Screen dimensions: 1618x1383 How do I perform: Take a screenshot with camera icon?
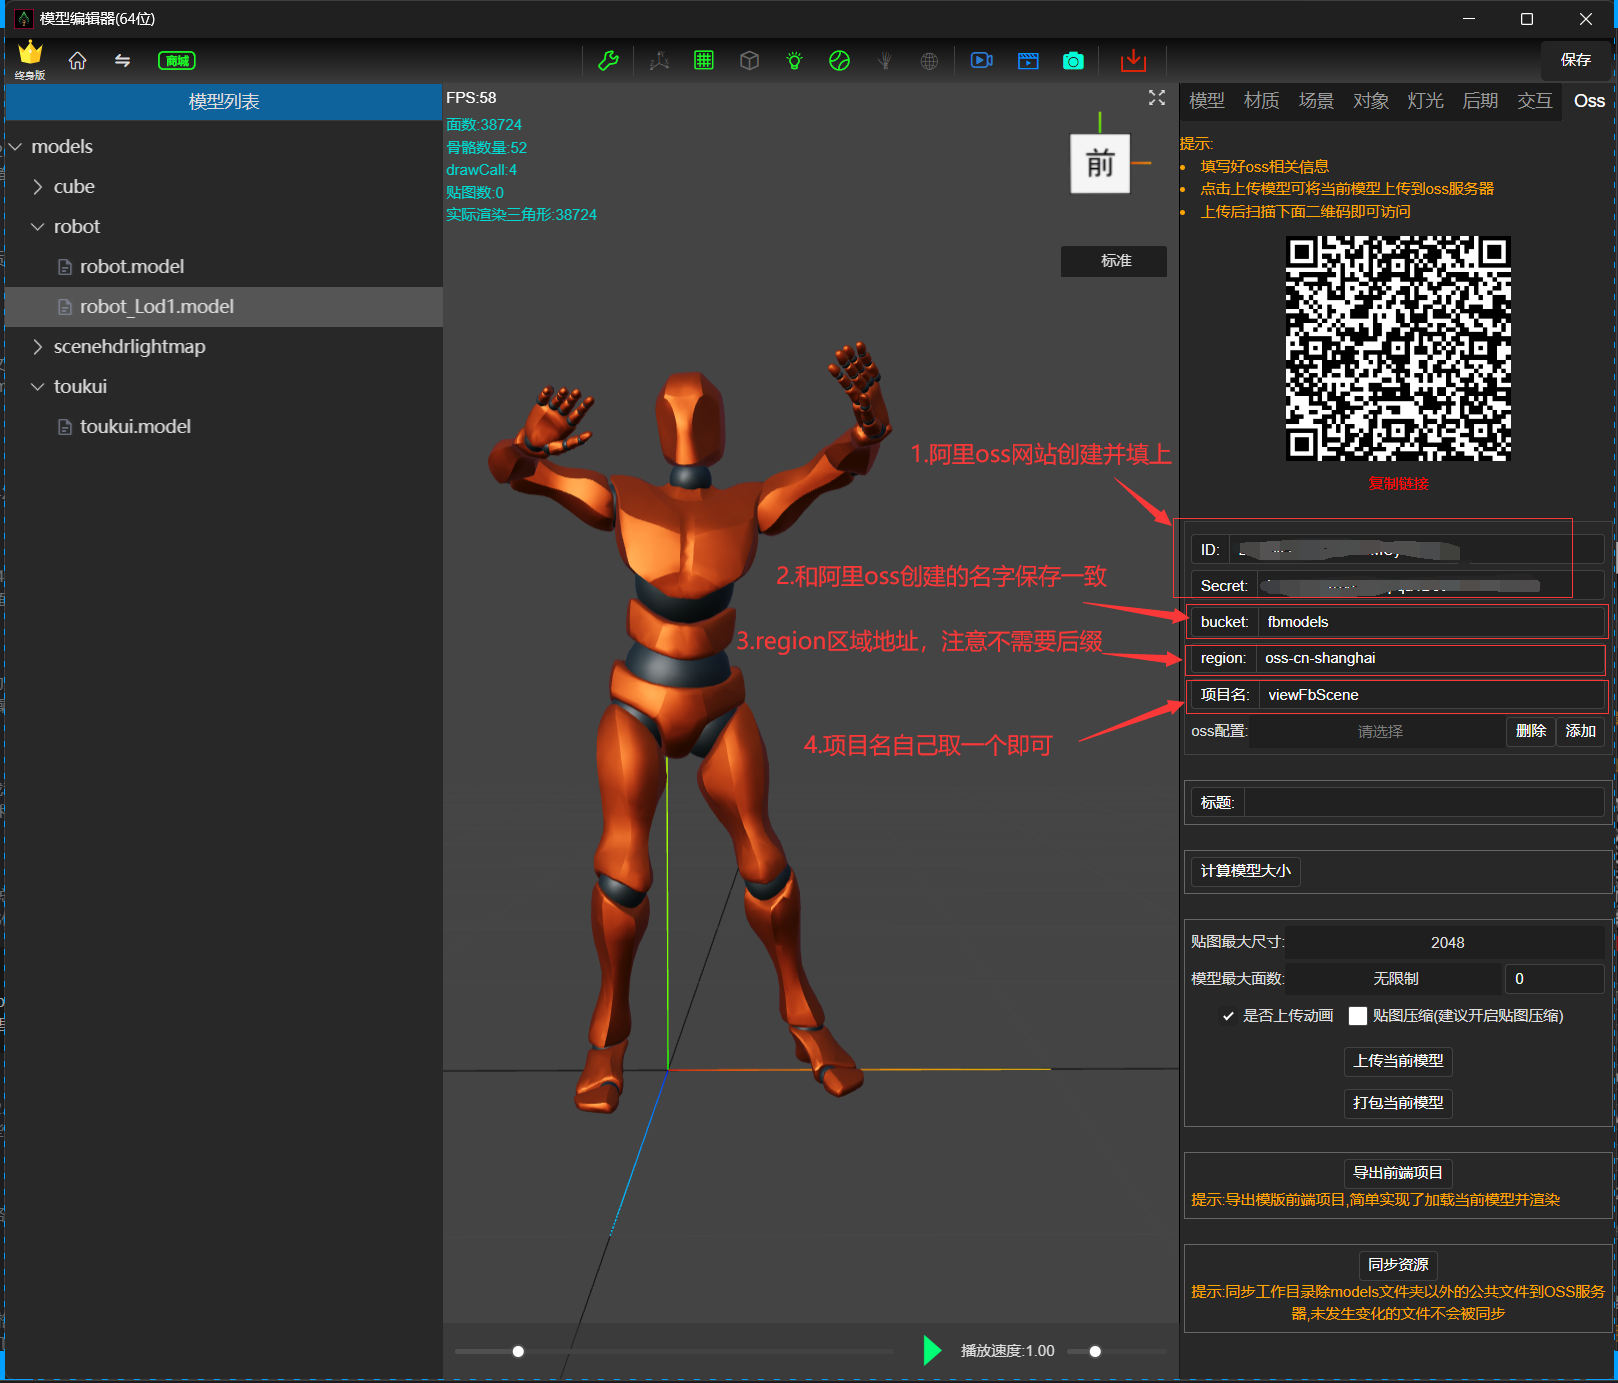click(1073, 61)
